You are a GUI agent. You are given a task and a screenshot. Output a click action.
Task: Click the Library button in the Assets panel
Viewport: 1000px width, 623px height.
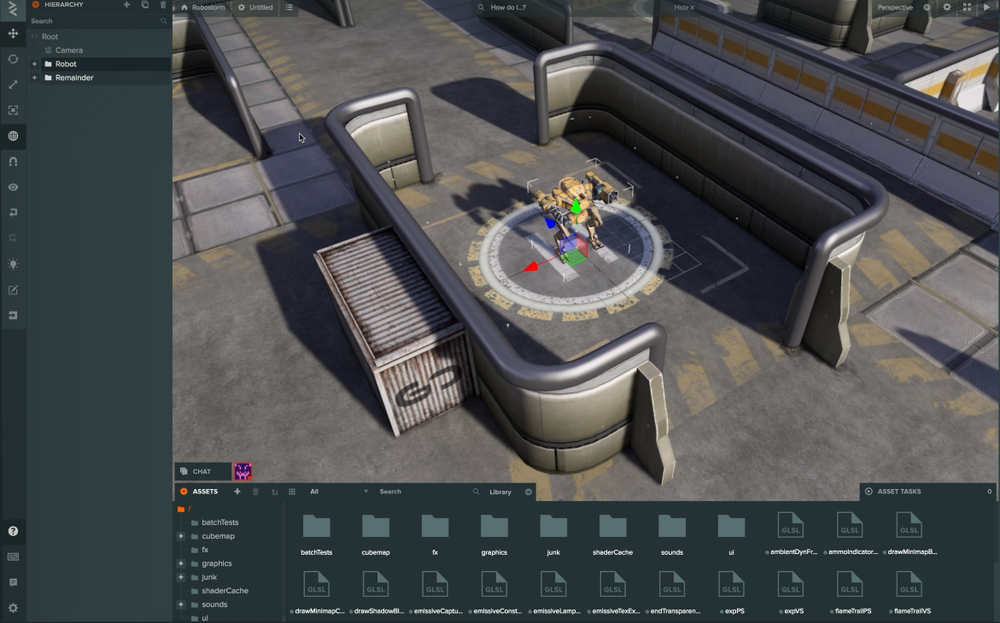[500, 491]
